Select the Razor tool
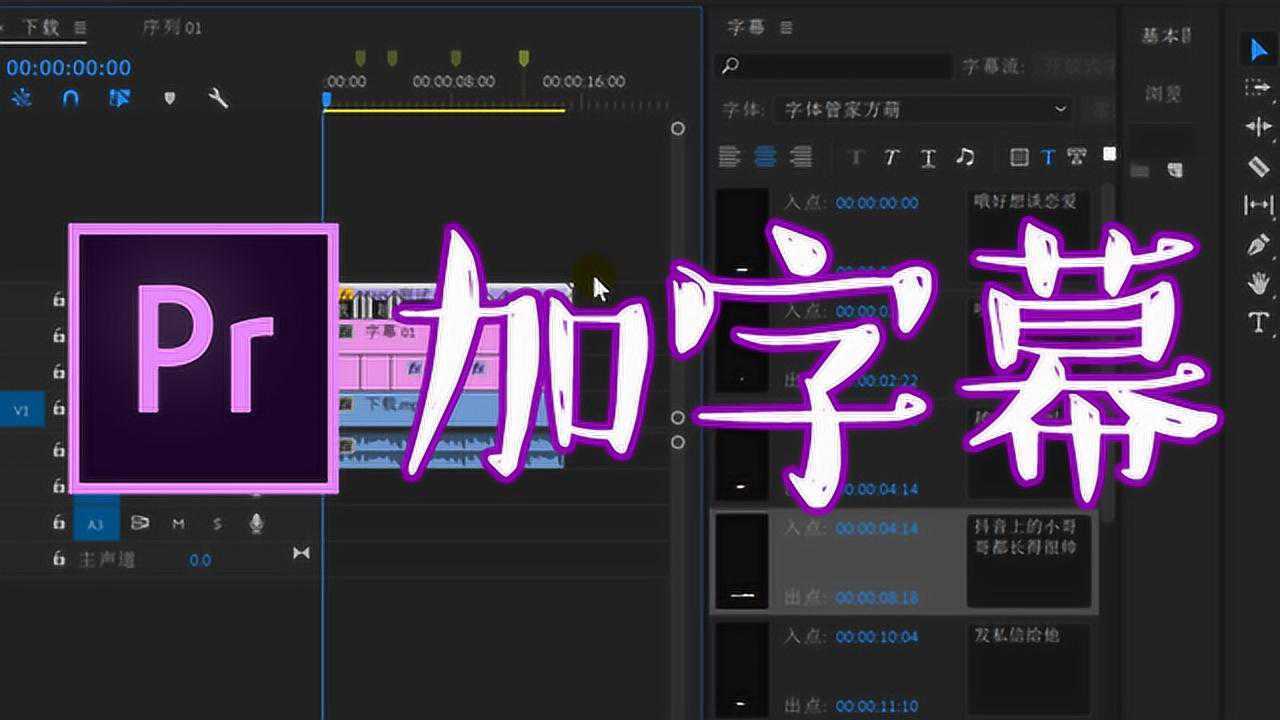1280x720 pixels. [1258, 166]
